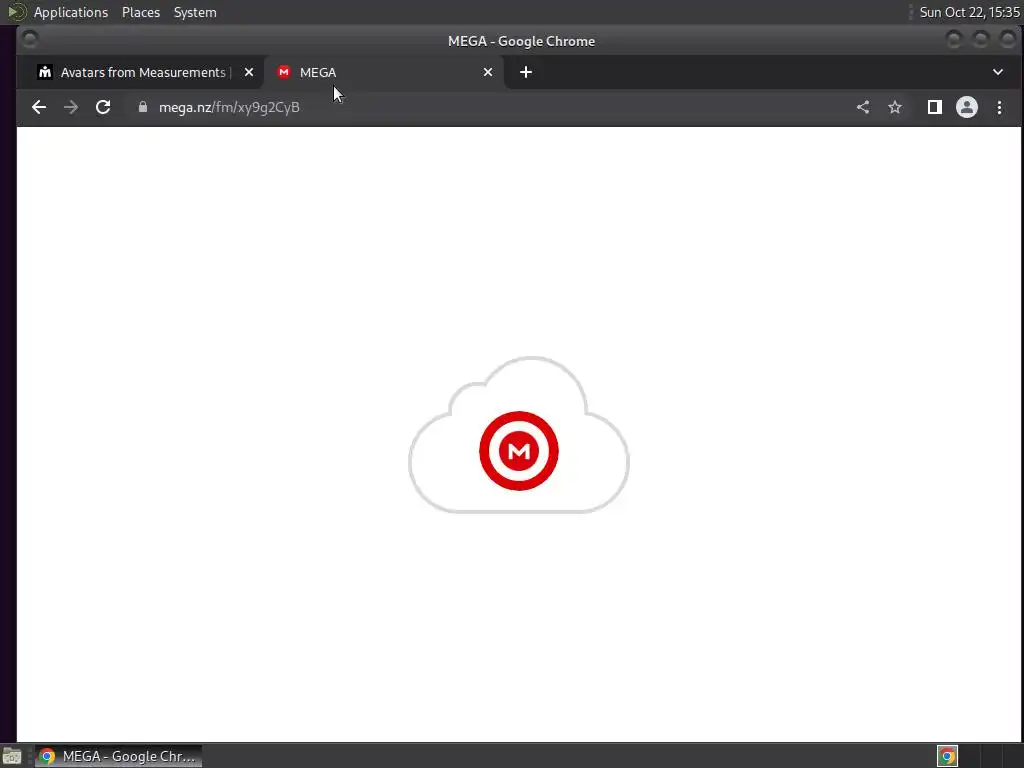Select the MEGA tab
Viewport: 1024px width, 768px height.
(x=384, y=72)
